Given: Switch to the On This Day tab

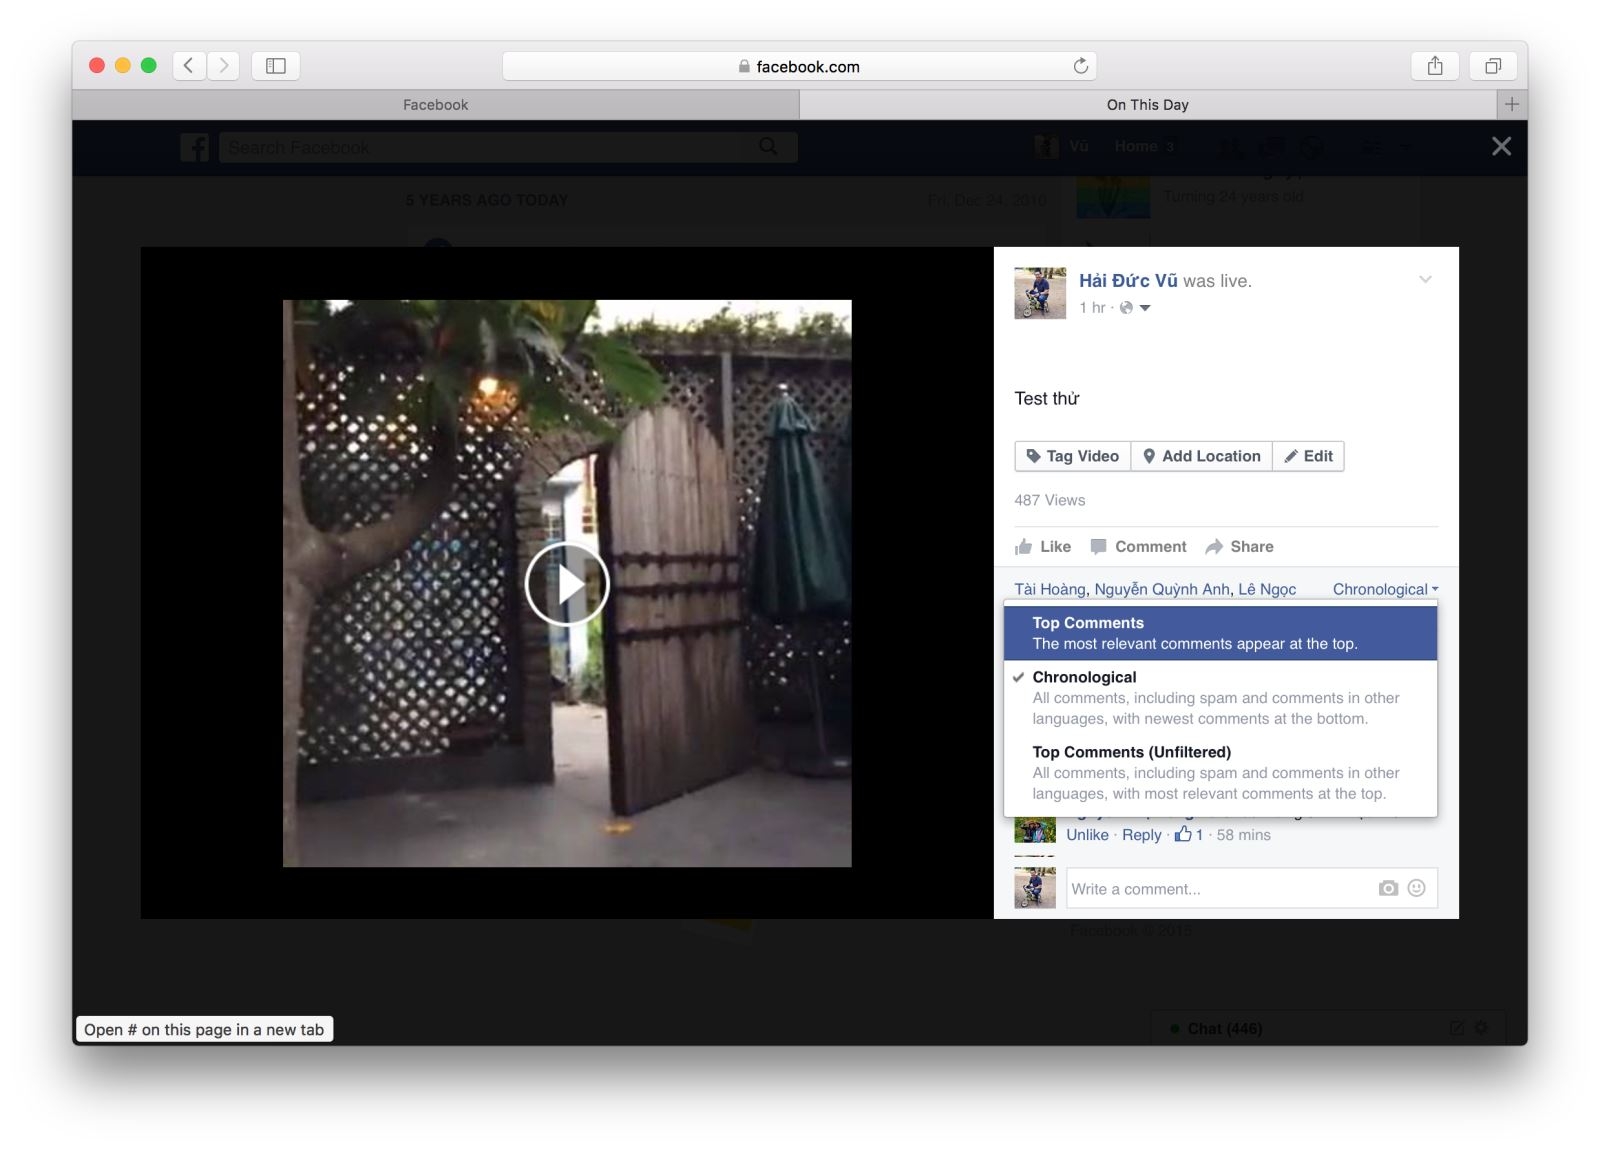Looking at the screenshot, I should [x=1148, y=104].
